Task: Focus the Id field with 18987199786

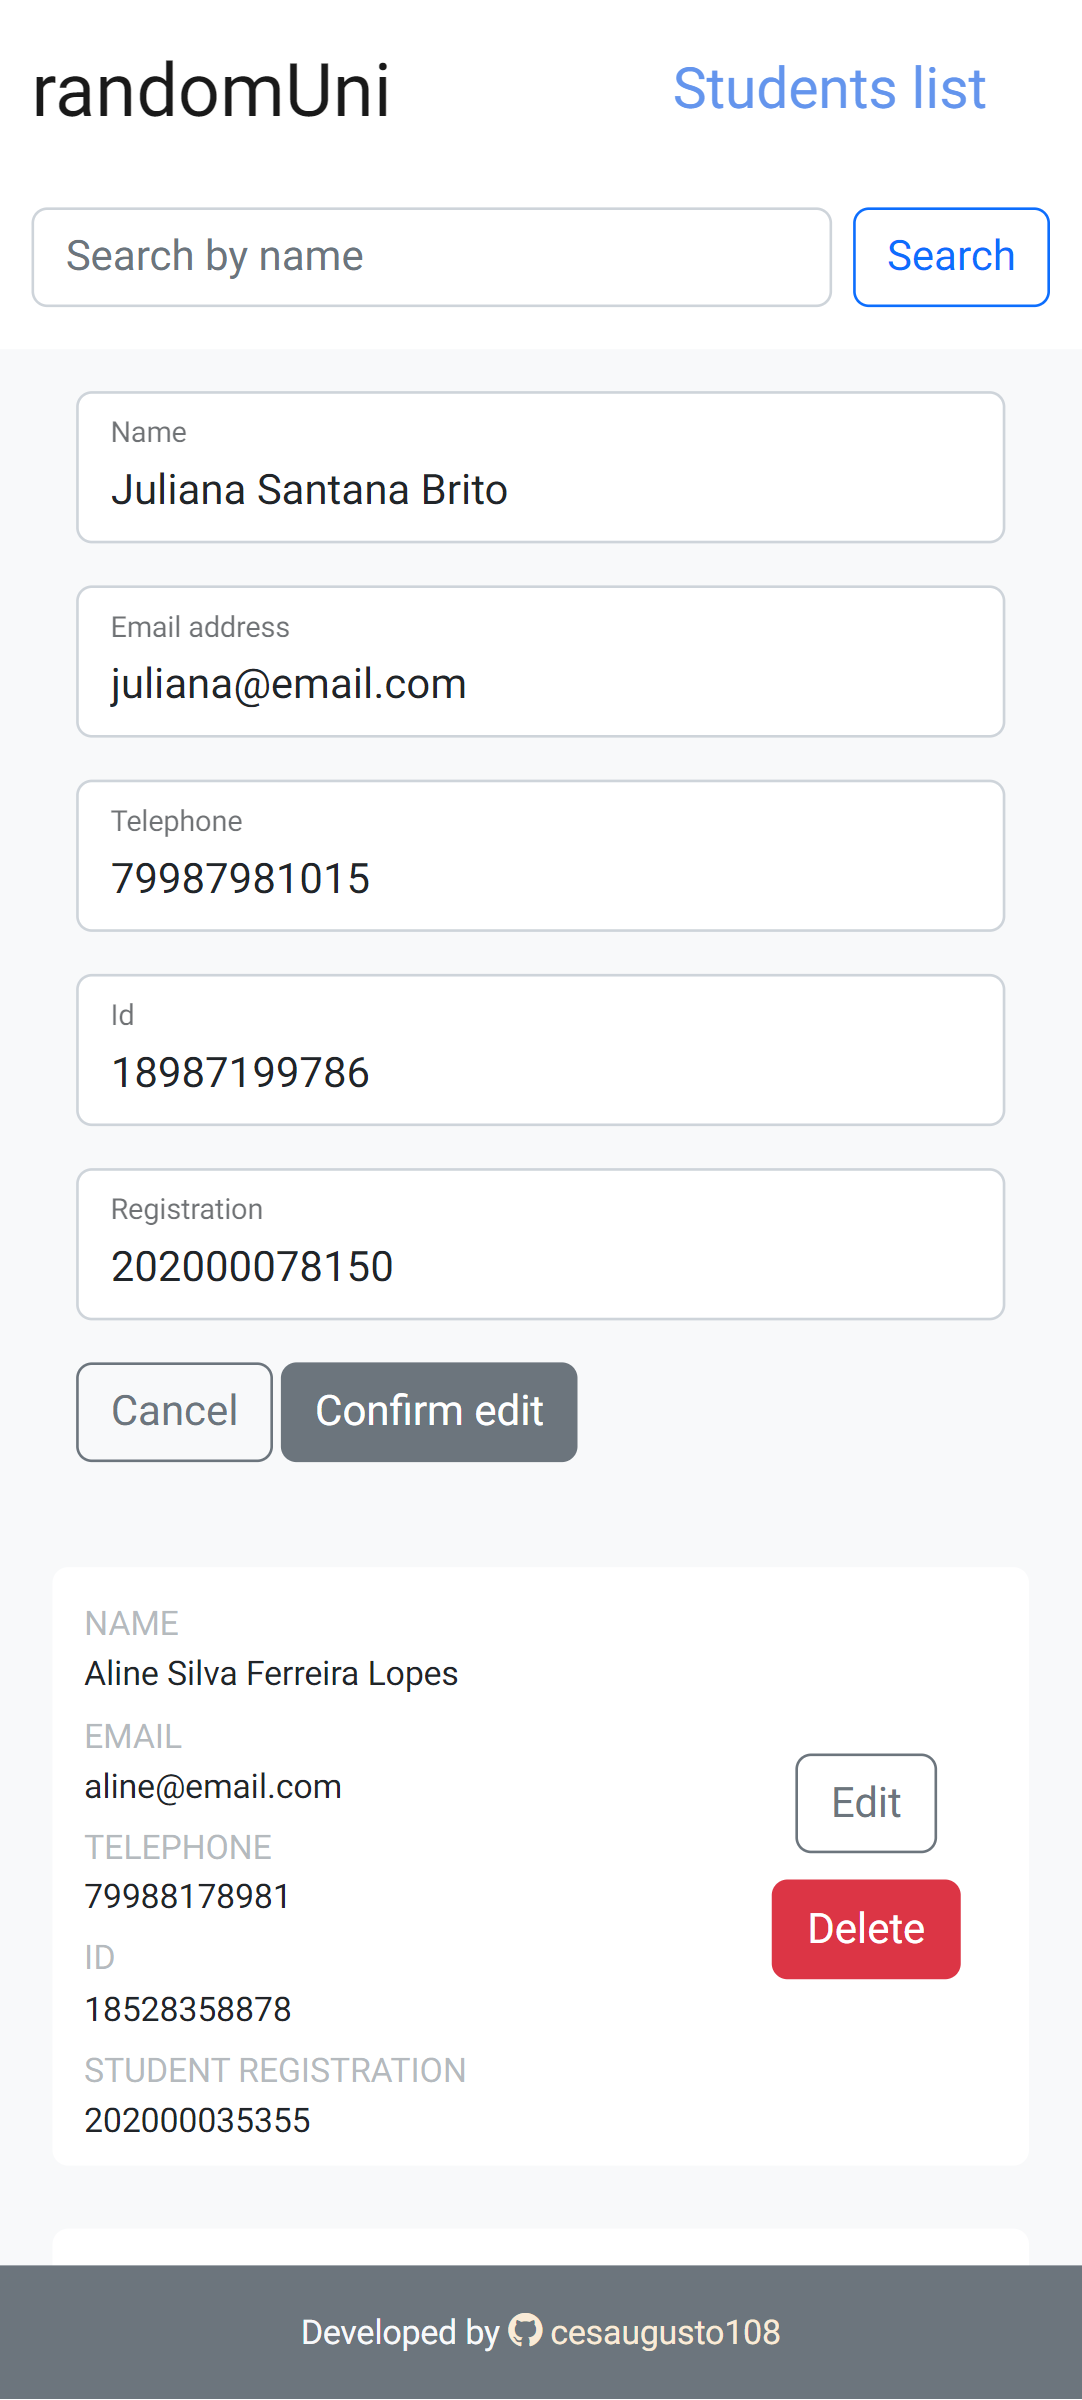Action: (540, 1049)
